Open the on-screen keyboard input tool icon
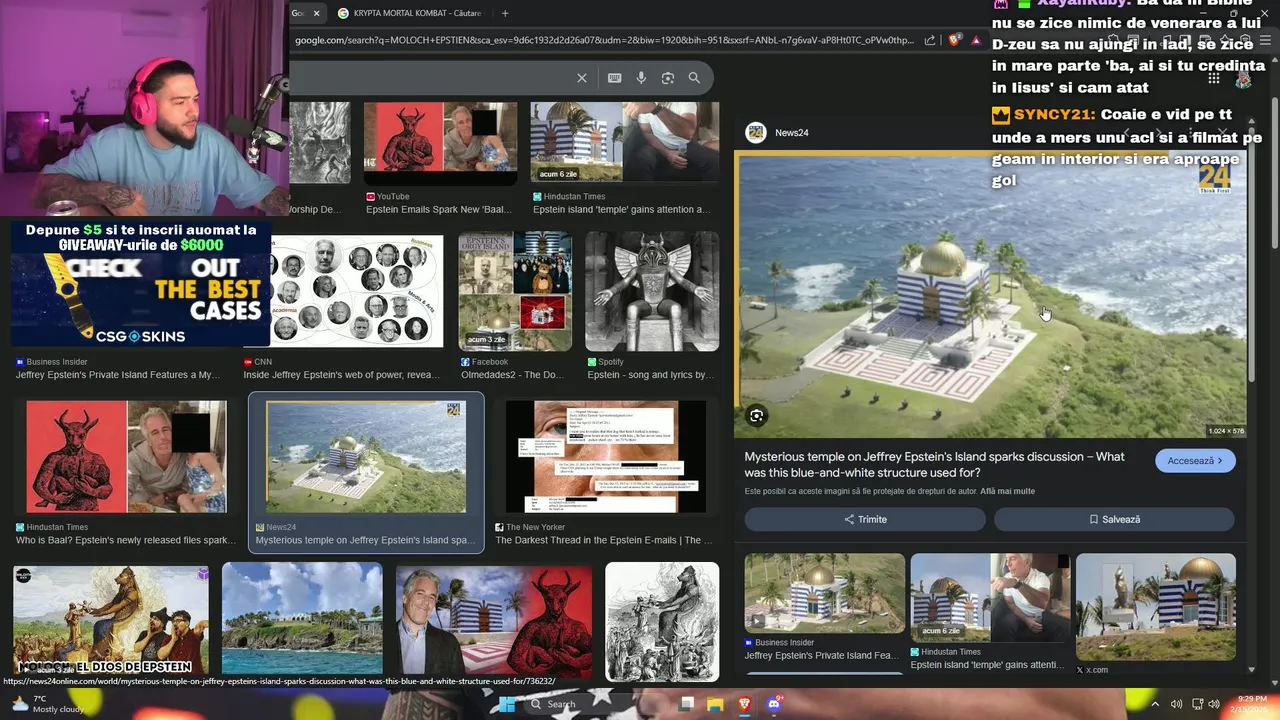This screenshot has height=720, width=1280. [614, 78]
